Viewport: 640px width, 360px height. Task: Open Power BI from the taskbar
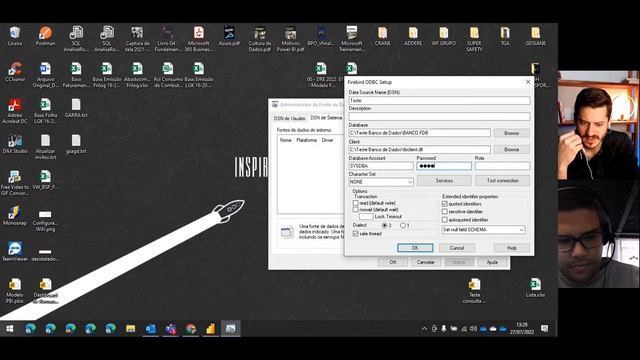pyautogui.click(x=211, y=329)
